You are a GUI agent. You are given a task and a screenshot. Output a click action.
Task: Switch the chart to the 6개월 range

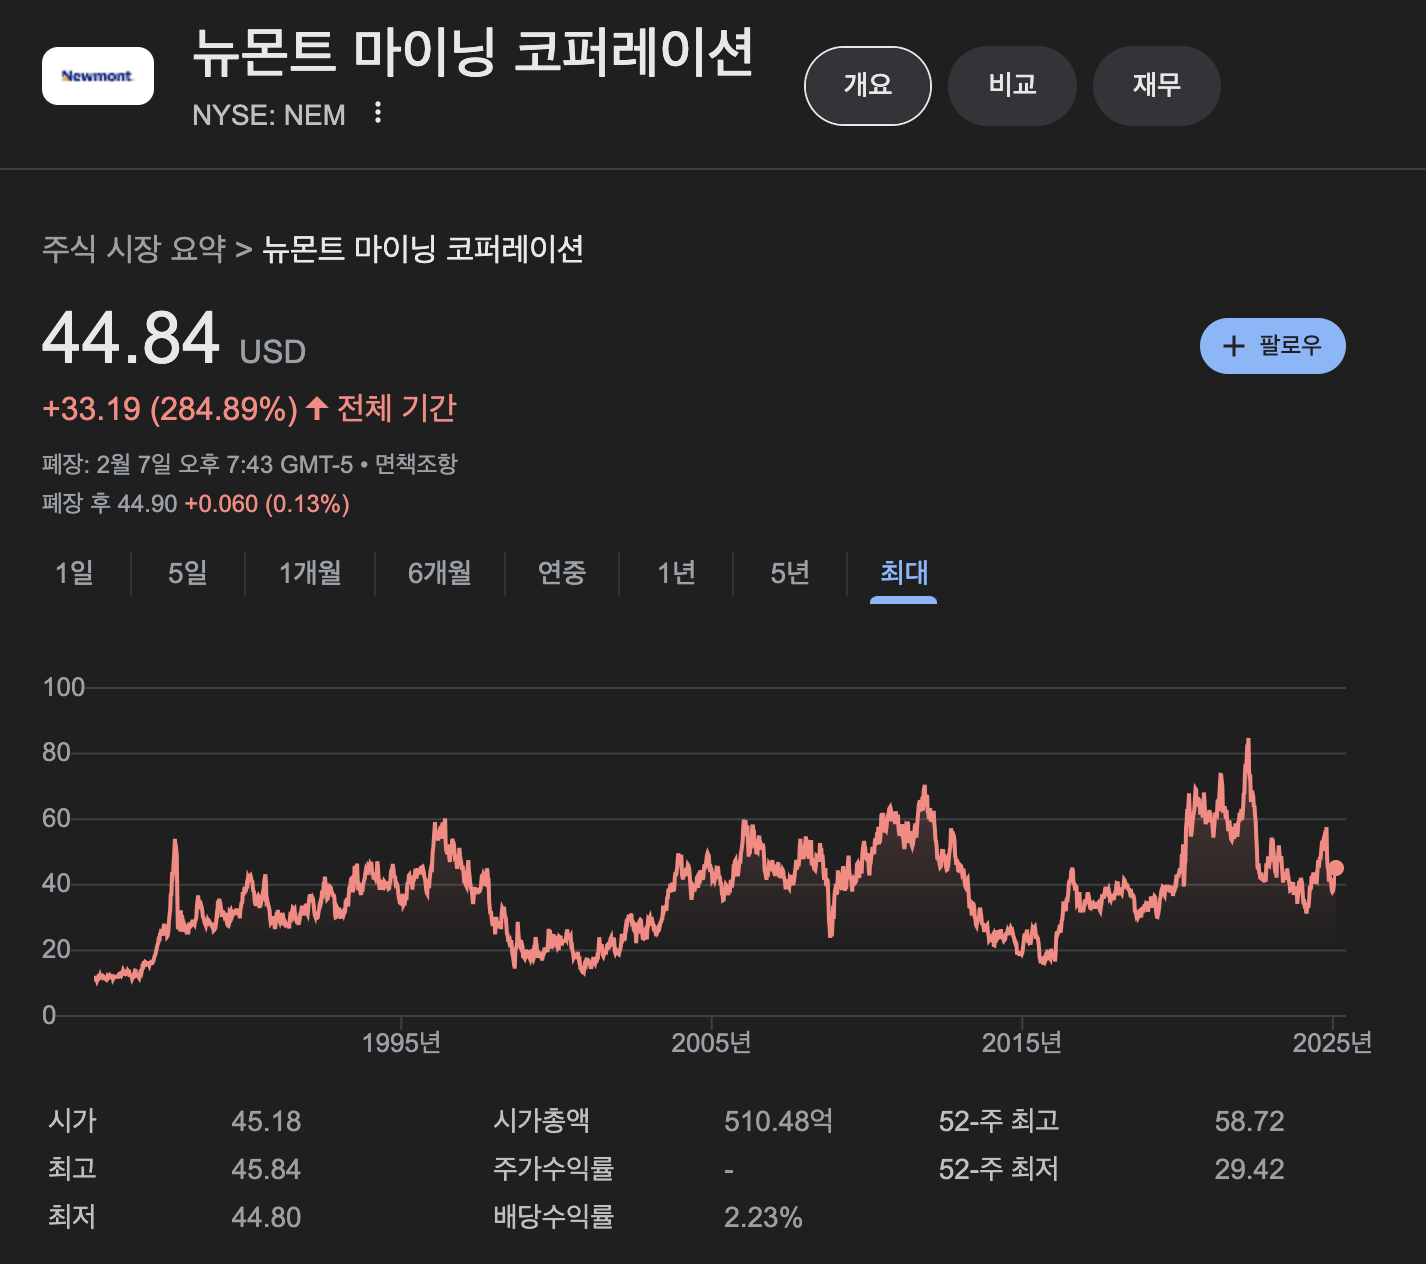440,573
